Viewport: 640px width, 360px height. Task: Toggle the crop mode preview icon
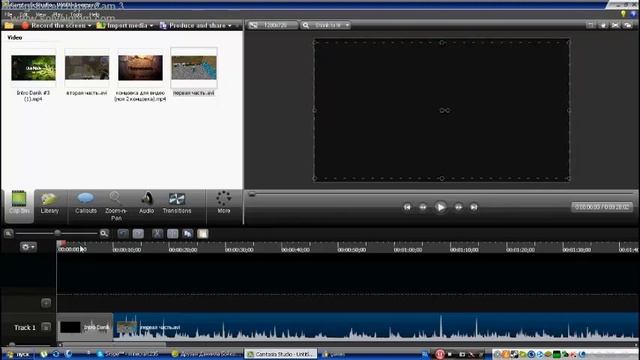point(591,25)
